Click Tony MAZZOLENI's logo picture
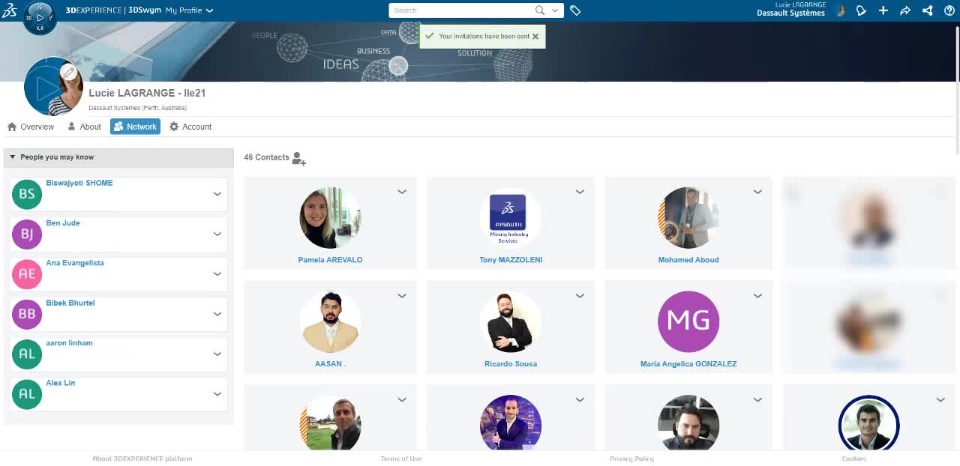Screen dimensions: 960x466 tap(511, 218)
